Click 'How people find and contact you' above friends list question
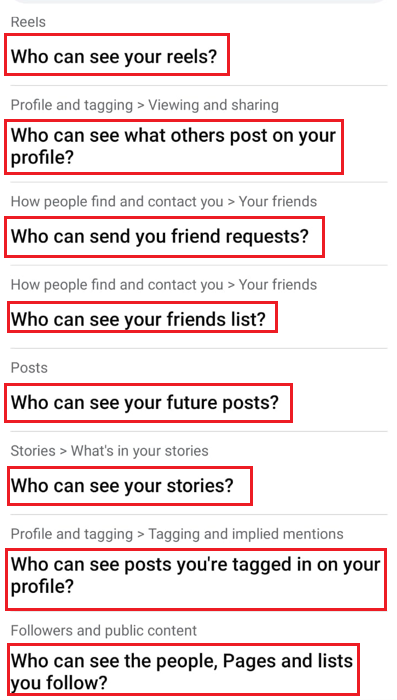This screenshot has width=397, height=700. coord(117,285)
